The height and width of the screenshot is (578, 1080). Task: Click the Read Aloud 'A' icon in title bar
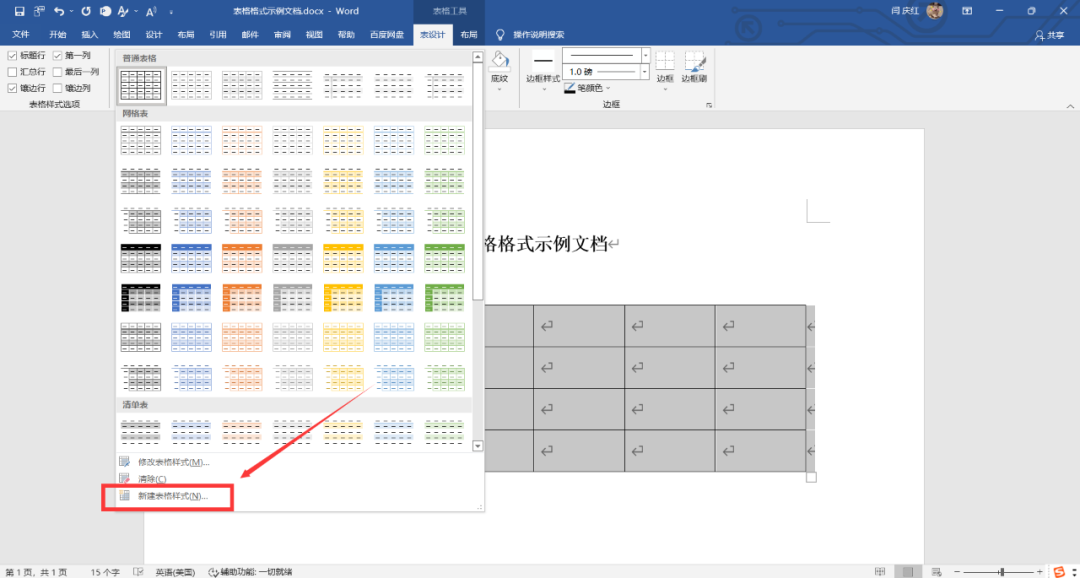point(151,11)
